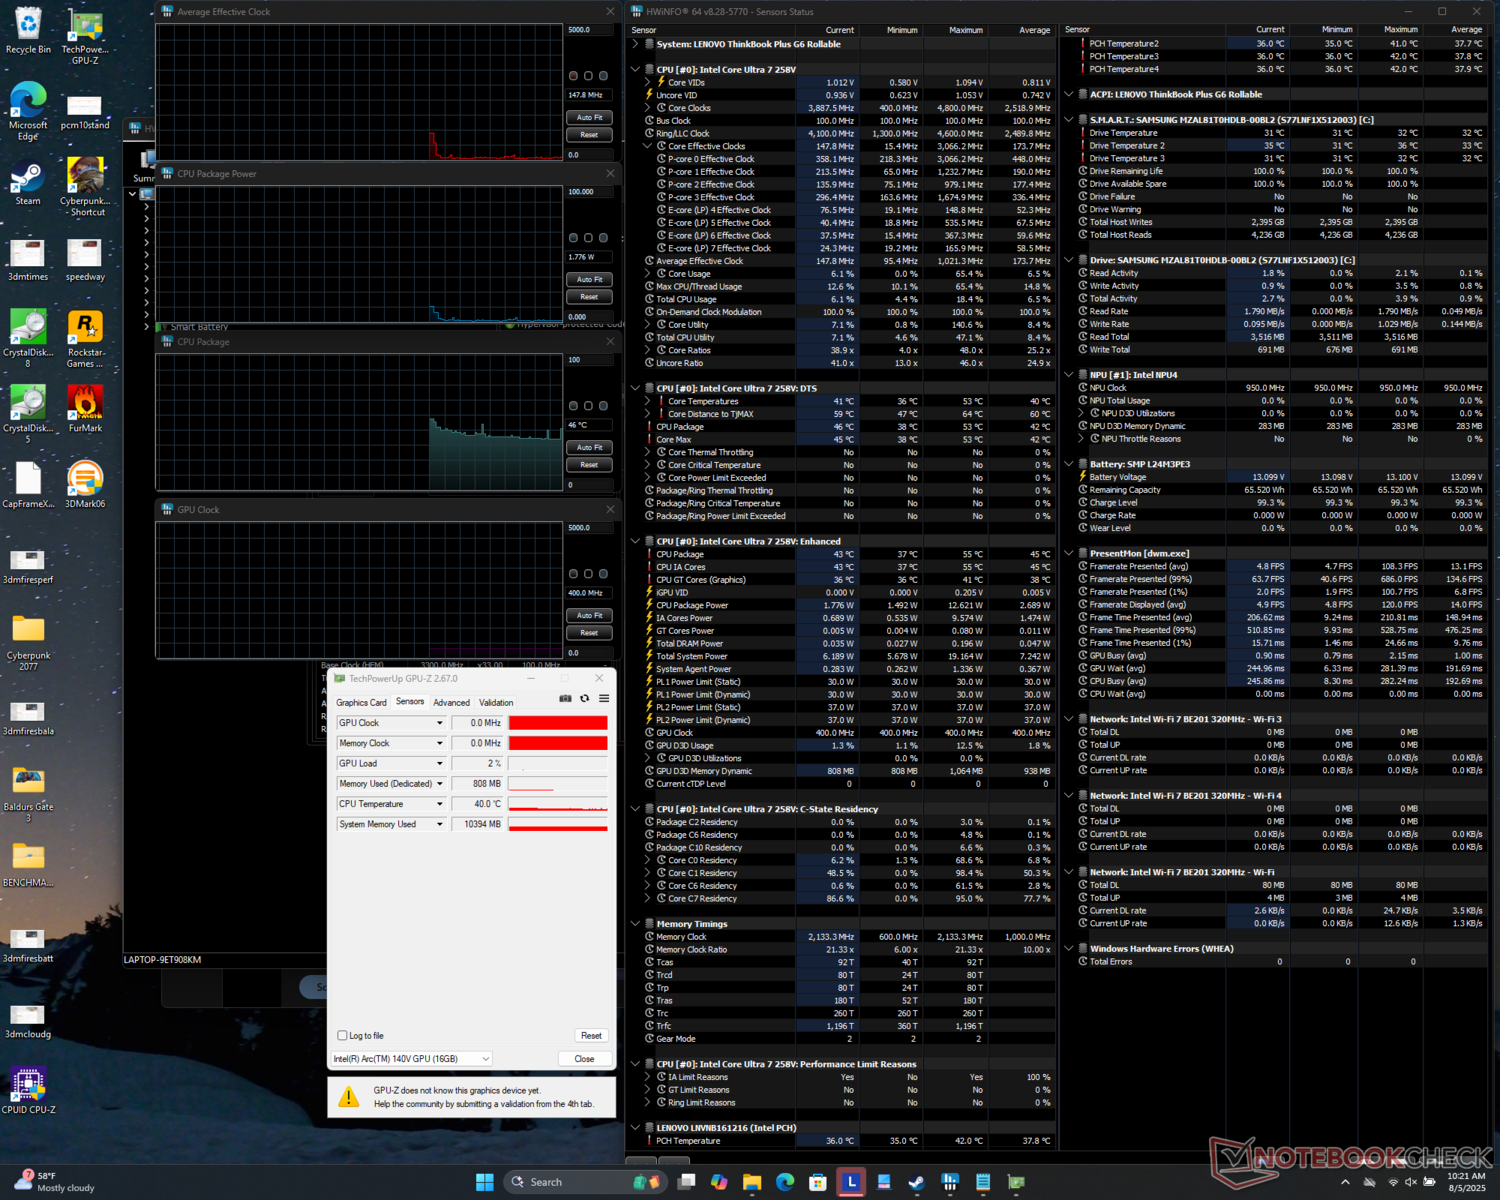Open the TechPowerUp GPU-Z desktop shortcut

(85, 37)
